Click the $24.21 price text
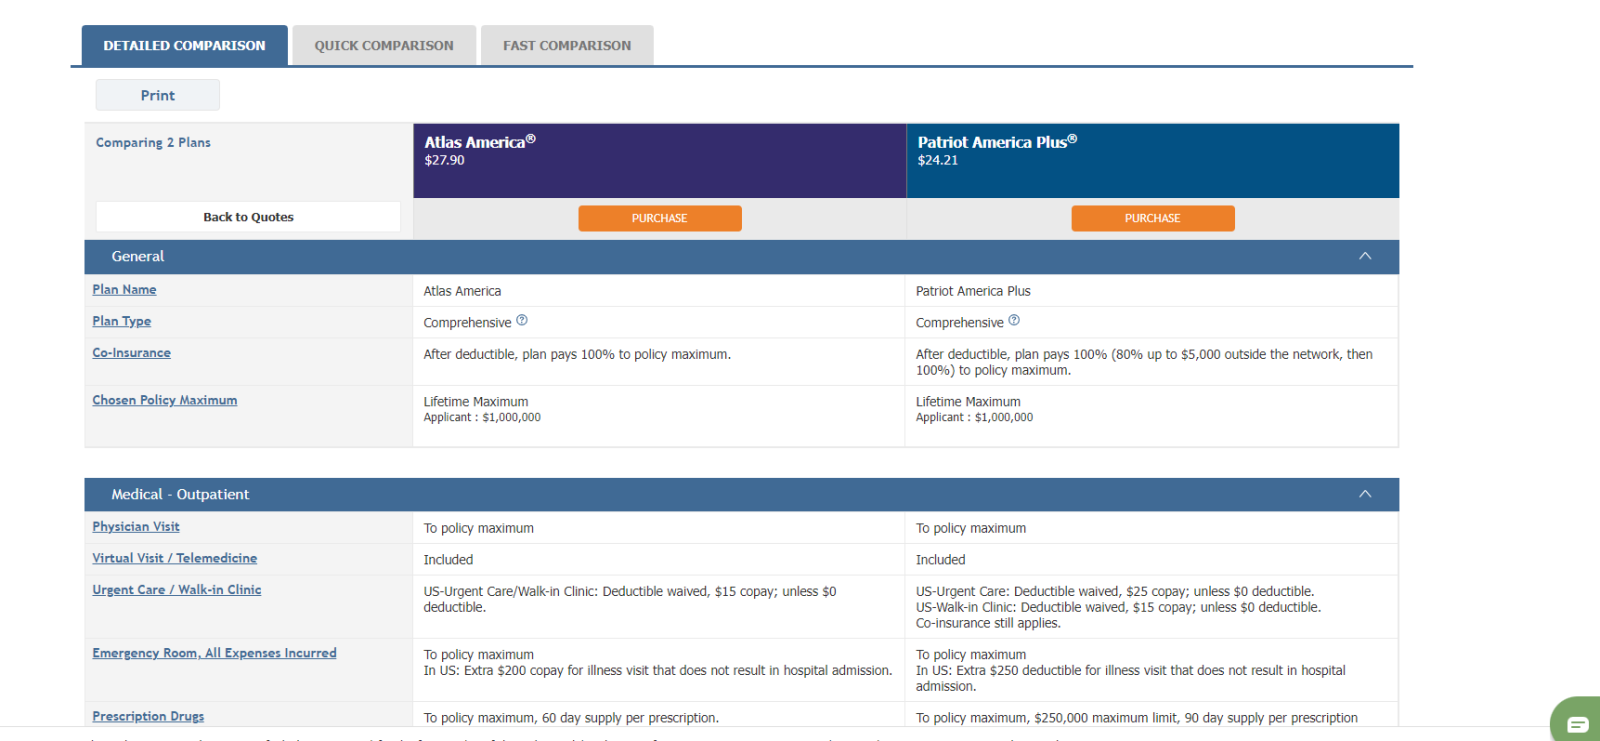This screenshot has width=1600, height=741. click(x=938, y=160)
